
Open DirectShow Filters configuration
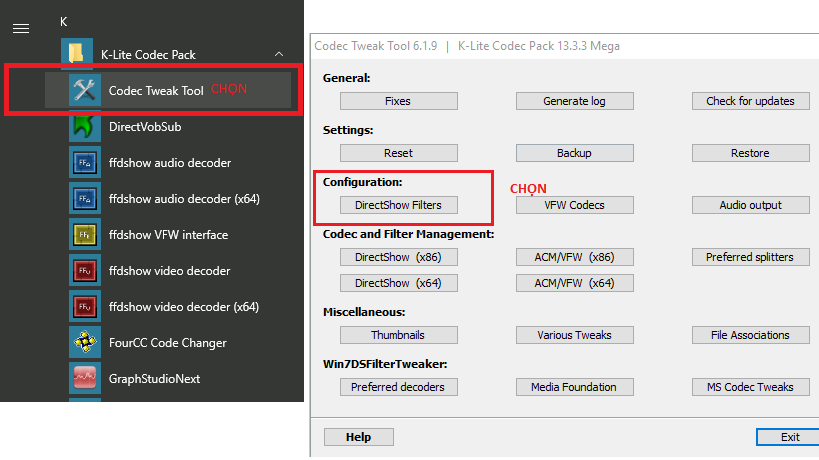coord(399,205)
